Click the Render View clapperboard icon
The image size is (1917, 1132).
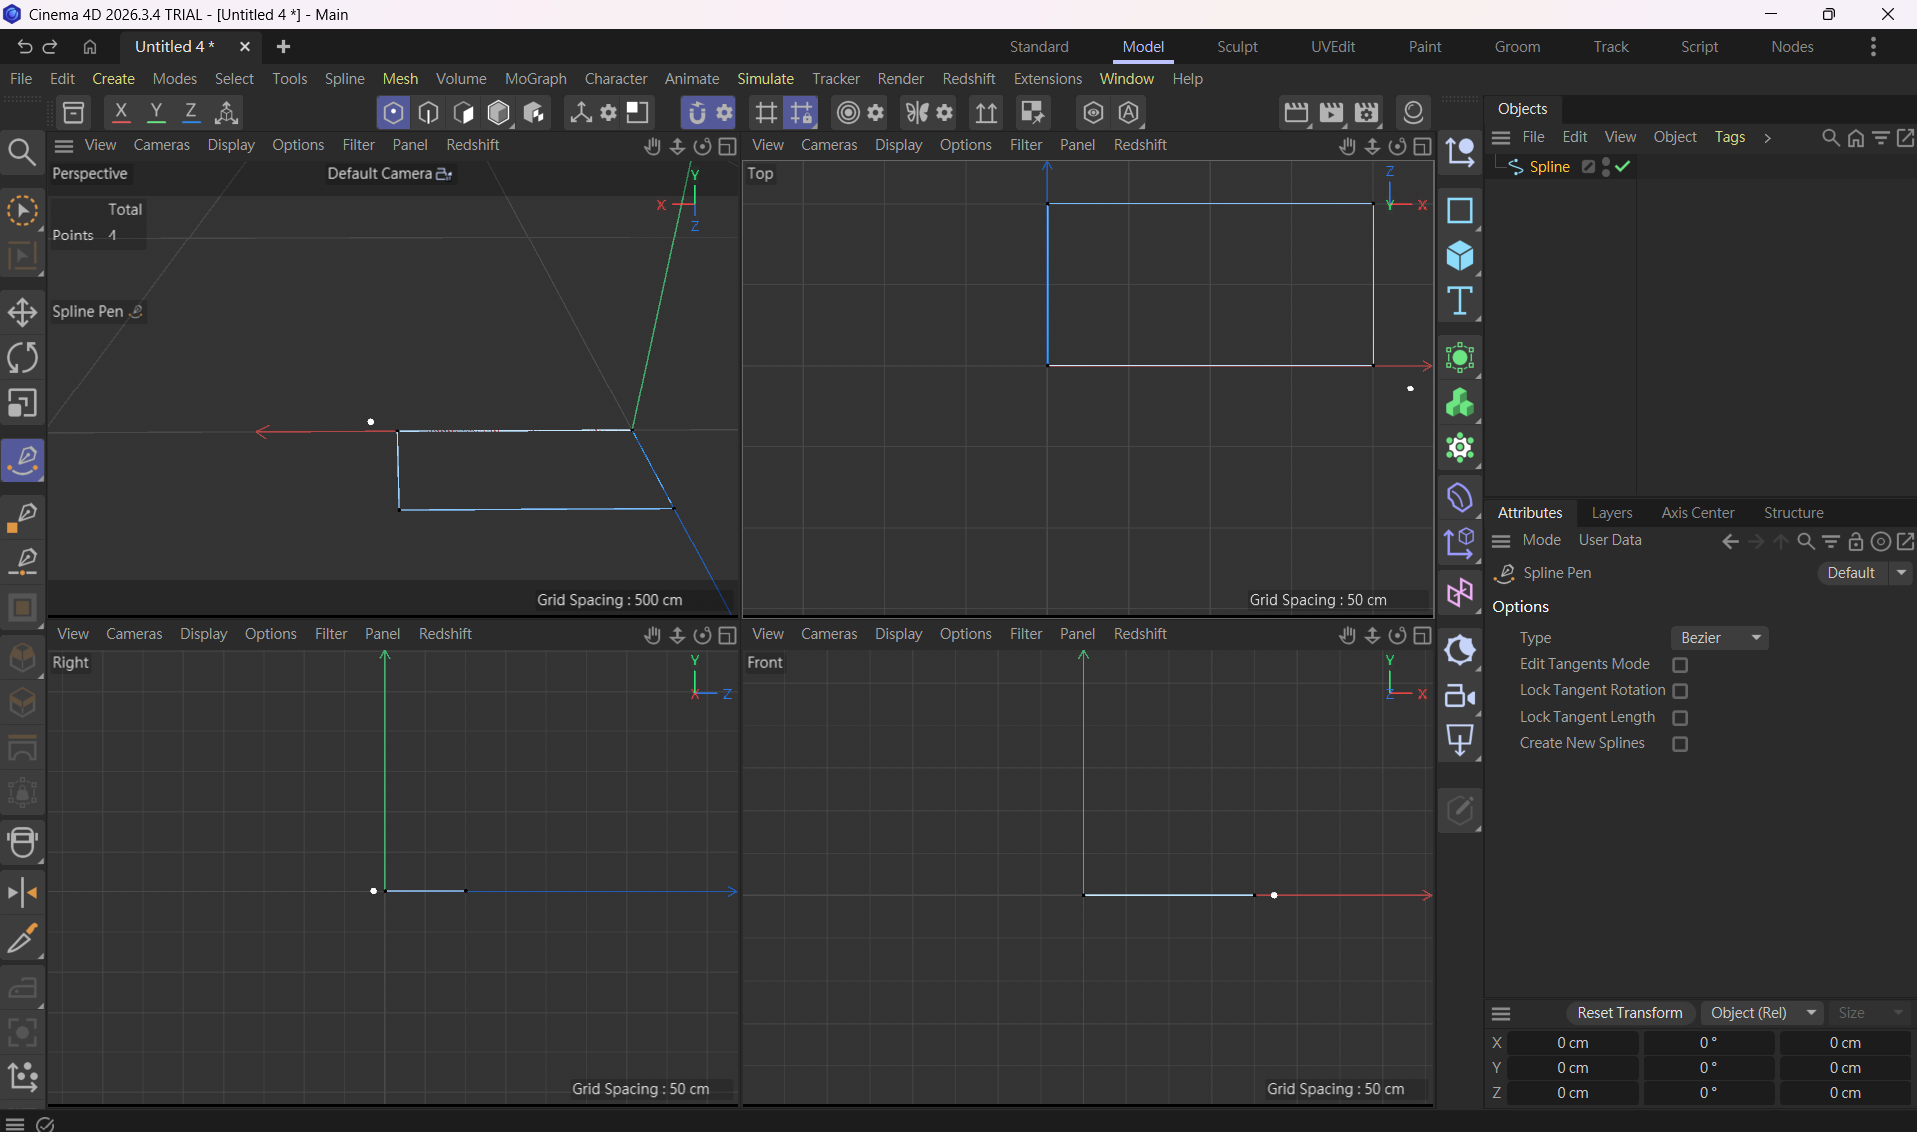click(1296, 113)
